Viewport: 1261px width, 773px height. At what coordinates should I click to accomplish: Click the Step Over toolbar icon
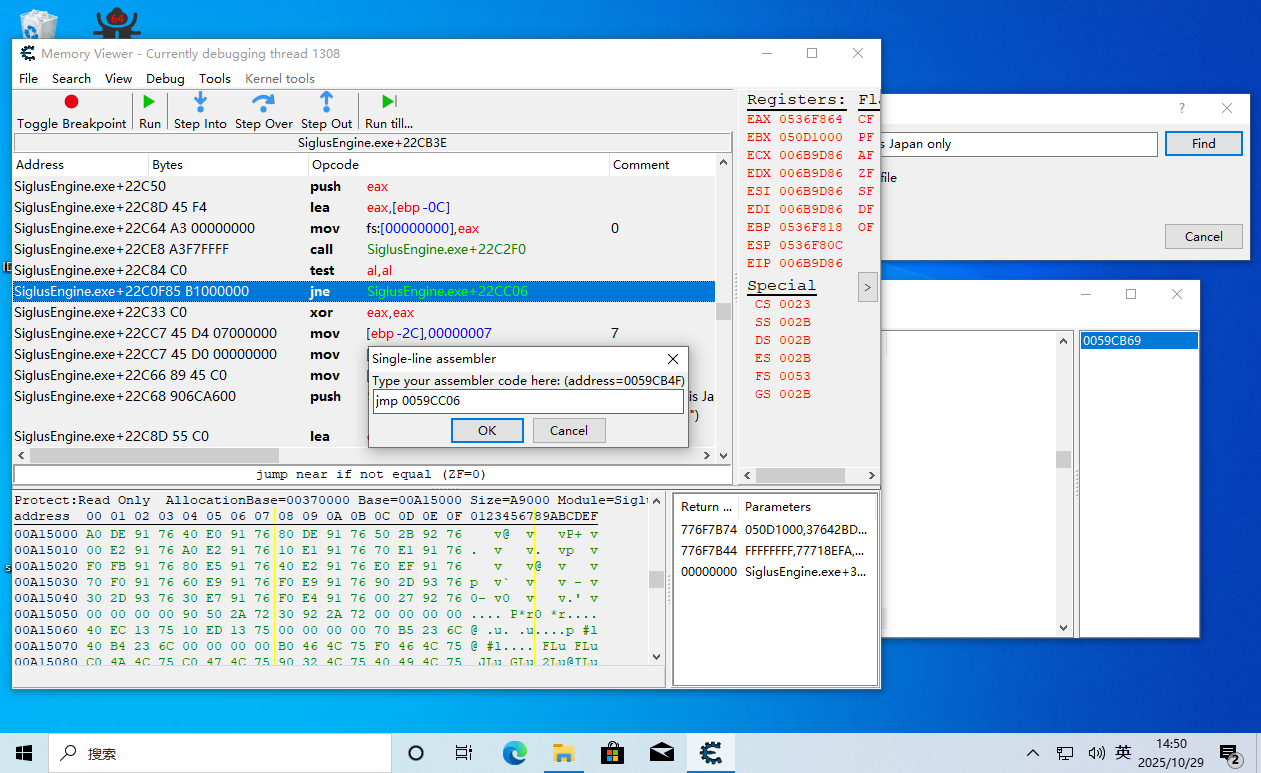[263, 102]
